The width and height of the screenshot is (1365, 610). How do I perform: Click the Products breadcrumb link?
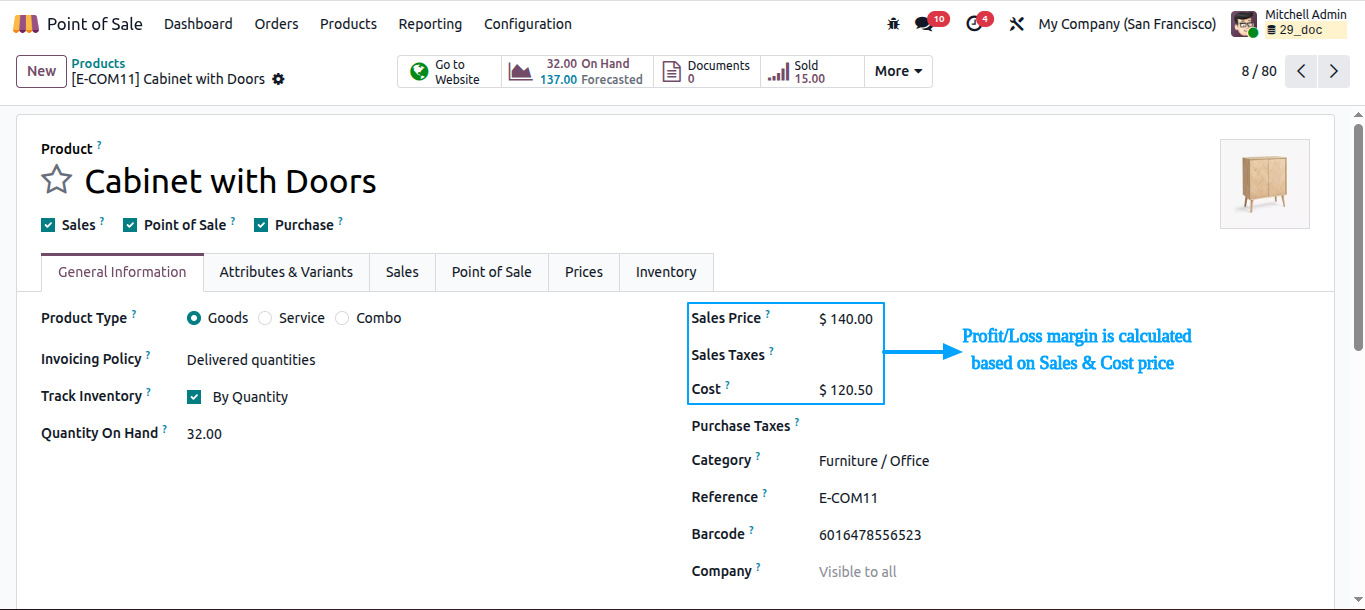coord(98,63)
